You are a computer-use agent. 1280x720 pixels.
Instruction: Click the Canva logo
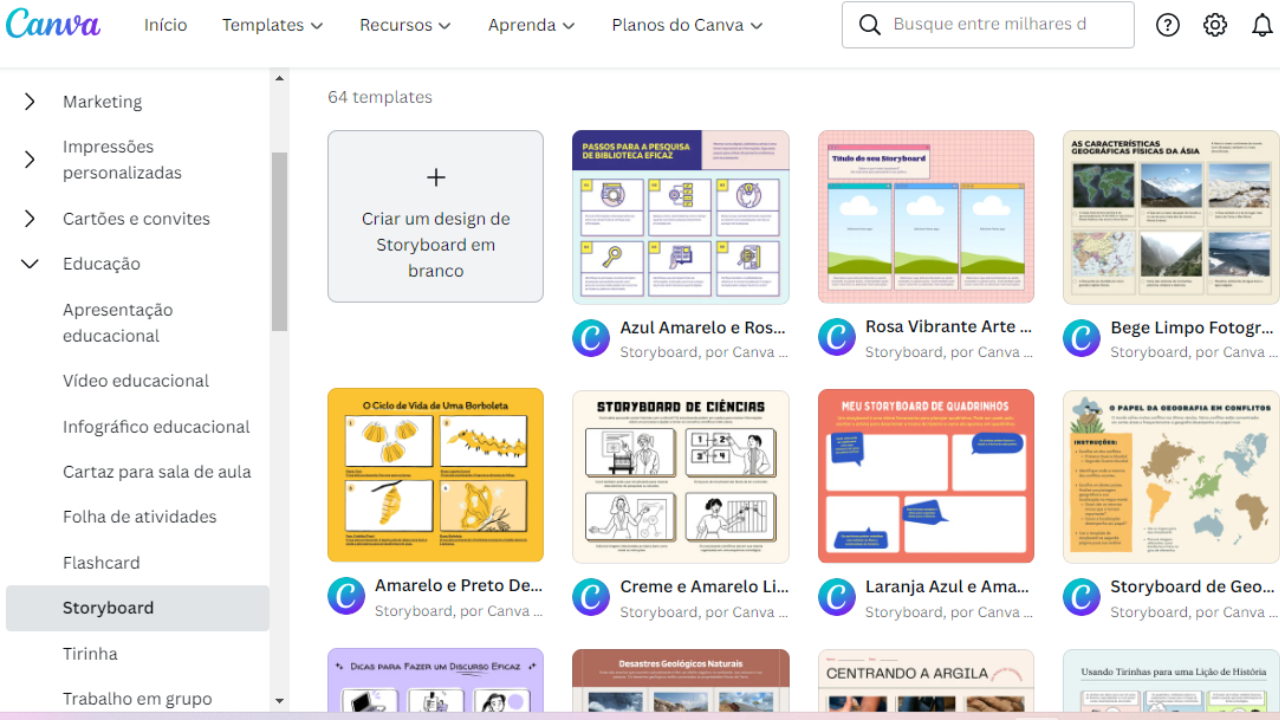pyautogui.click(x=53, y=24)
